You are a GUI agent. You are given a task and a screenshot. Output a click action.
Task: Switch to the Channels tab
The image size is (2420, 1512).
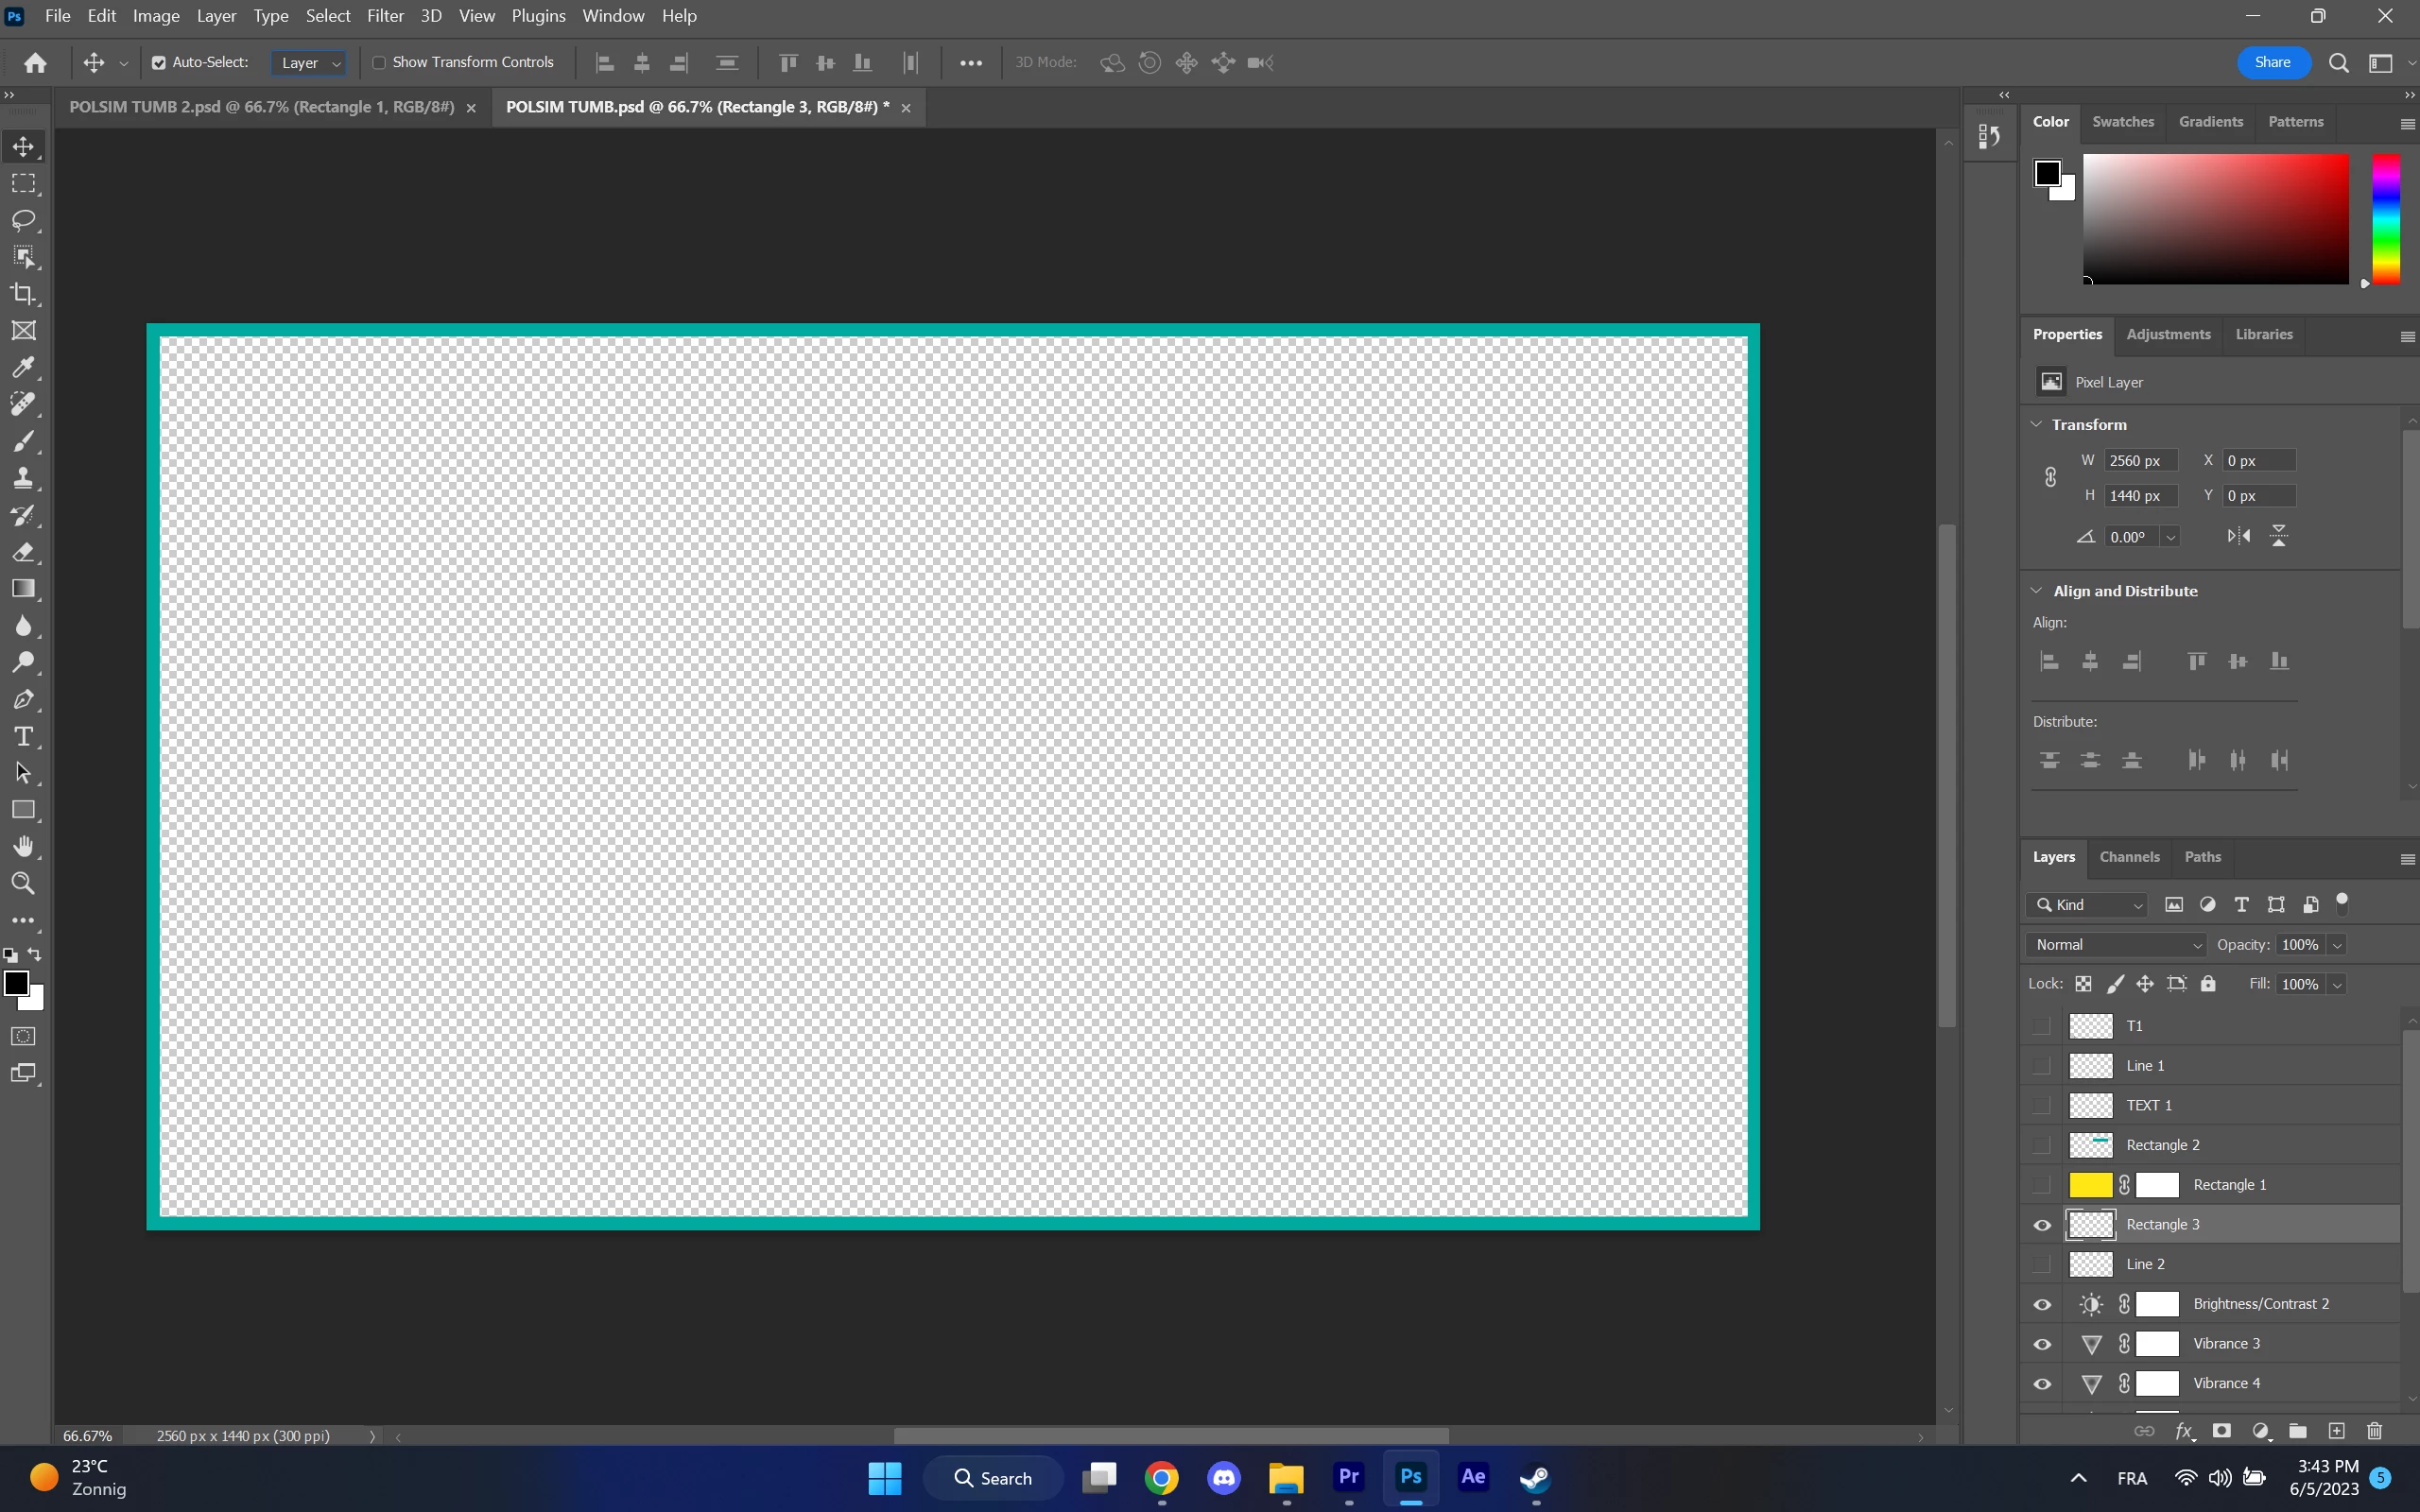click(2128, 857)
